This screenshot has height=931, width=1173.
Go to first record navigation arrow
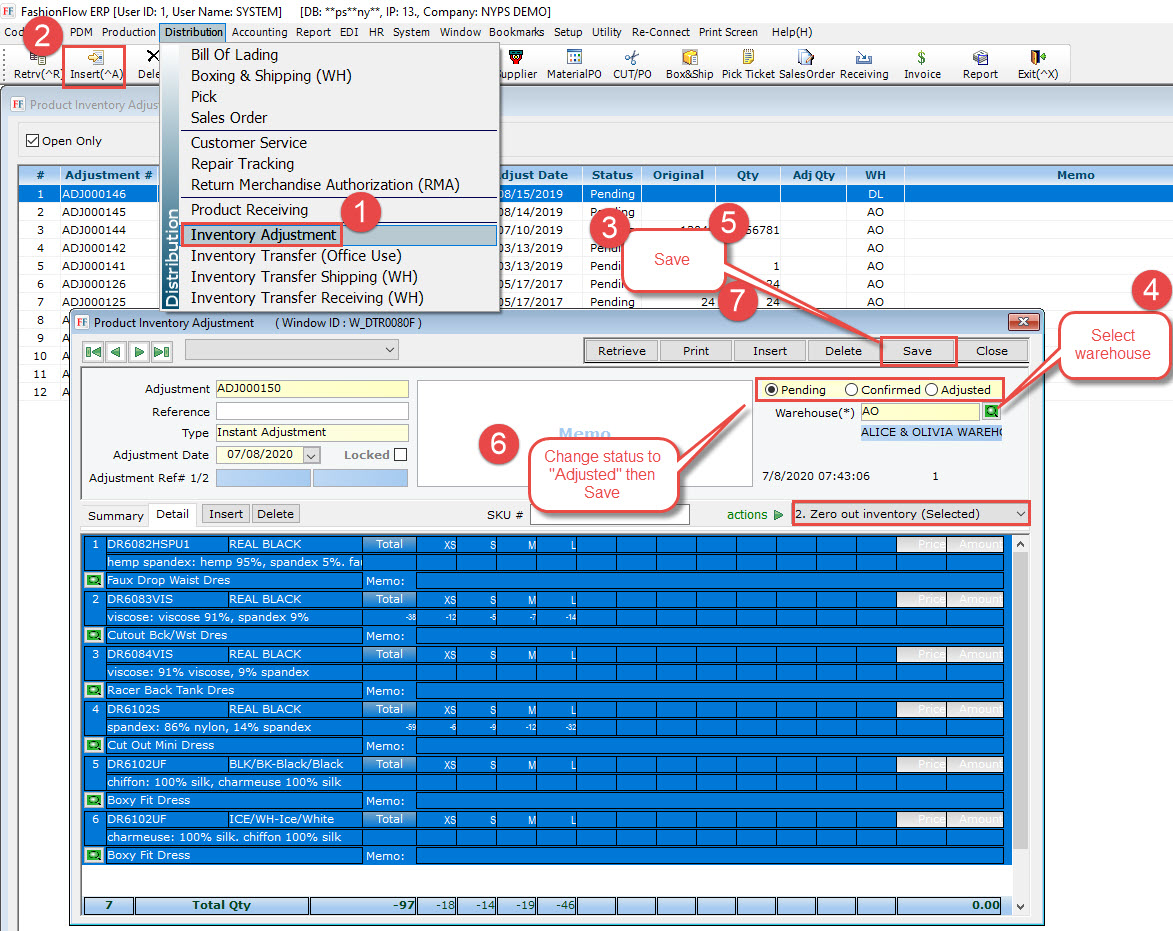tap(94, 351)
